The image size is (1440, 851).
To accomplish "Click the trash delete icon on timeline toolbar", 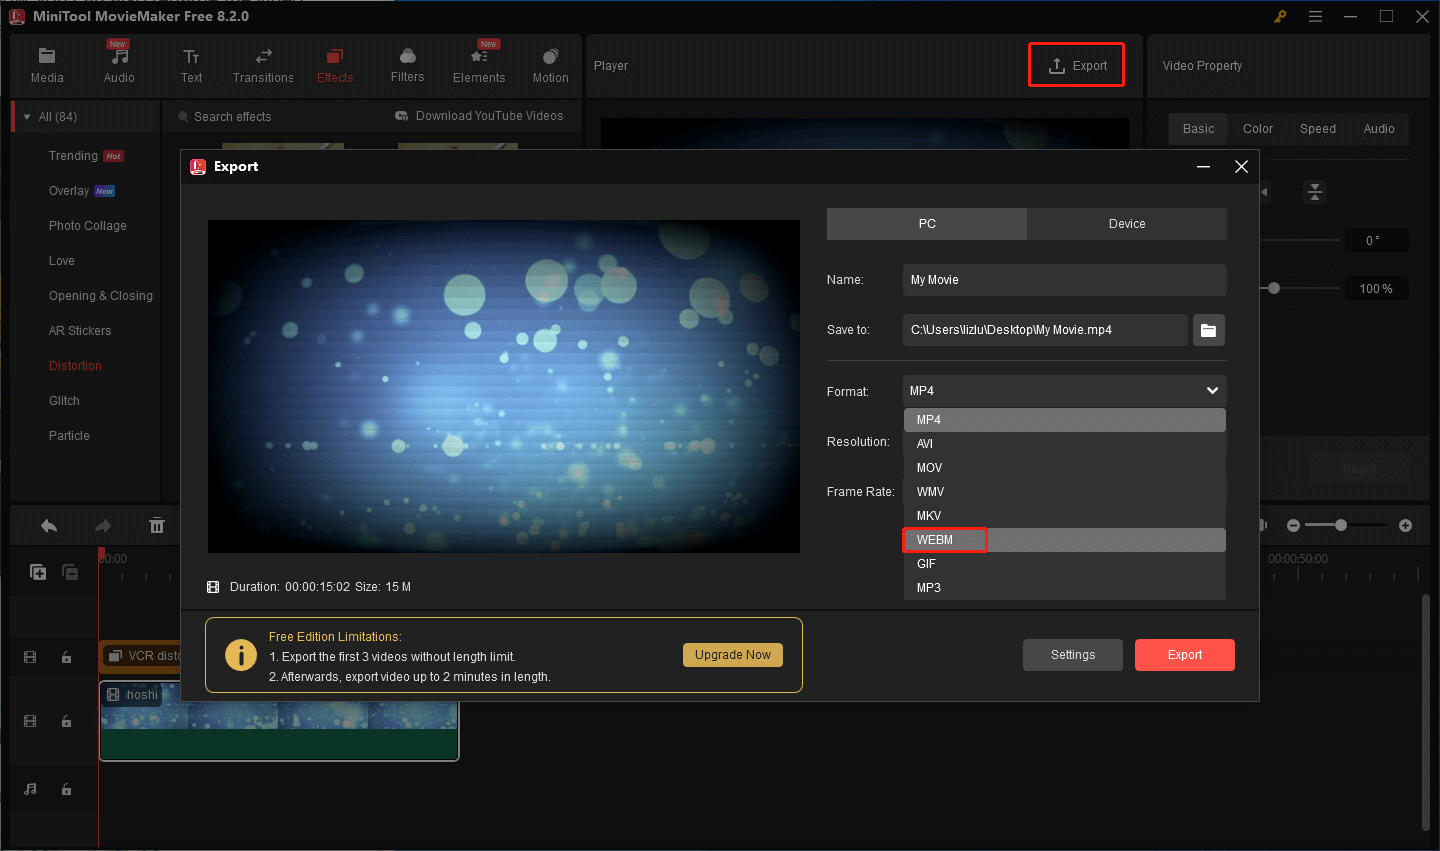I will pos(157,526).
